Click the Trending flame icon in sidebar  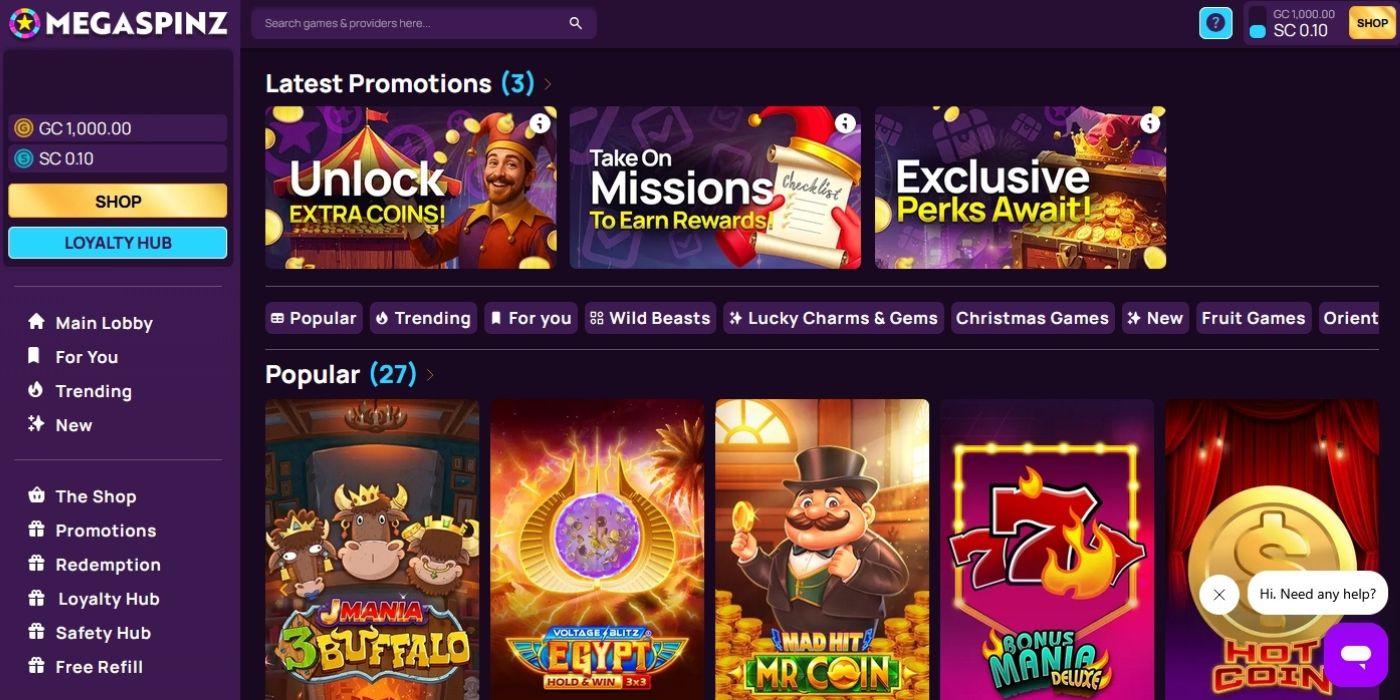point(36,390)
